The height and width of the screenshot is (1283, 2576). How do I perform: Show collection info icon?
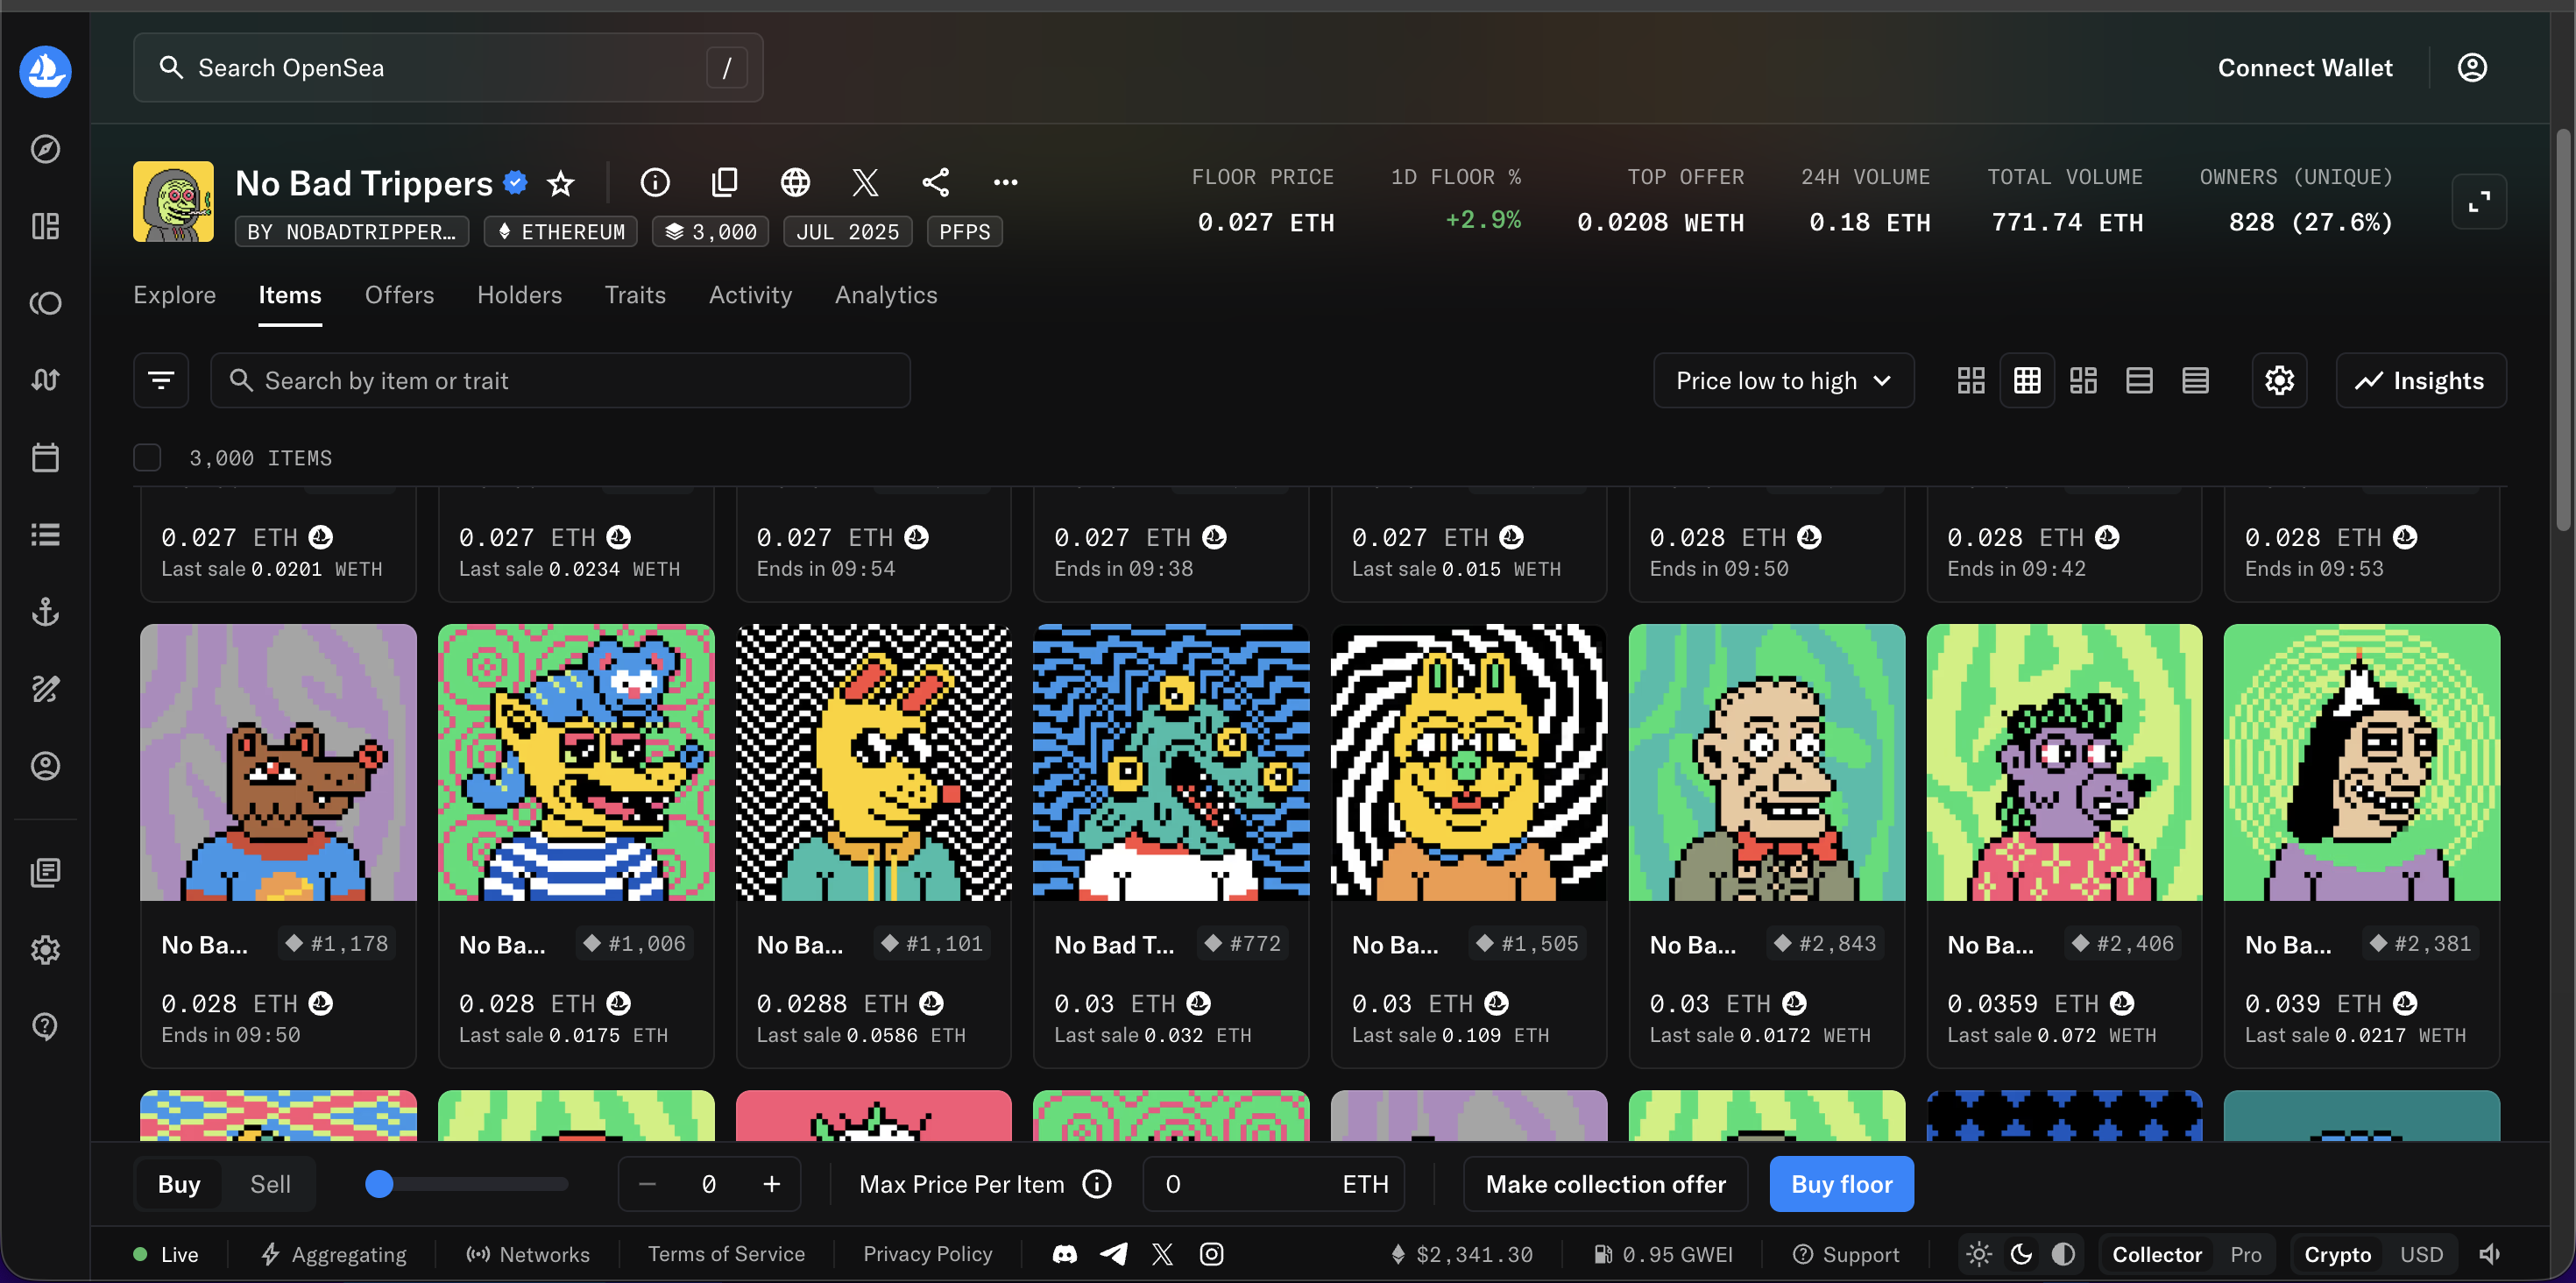pyautogui.click(x=655, y=182)
